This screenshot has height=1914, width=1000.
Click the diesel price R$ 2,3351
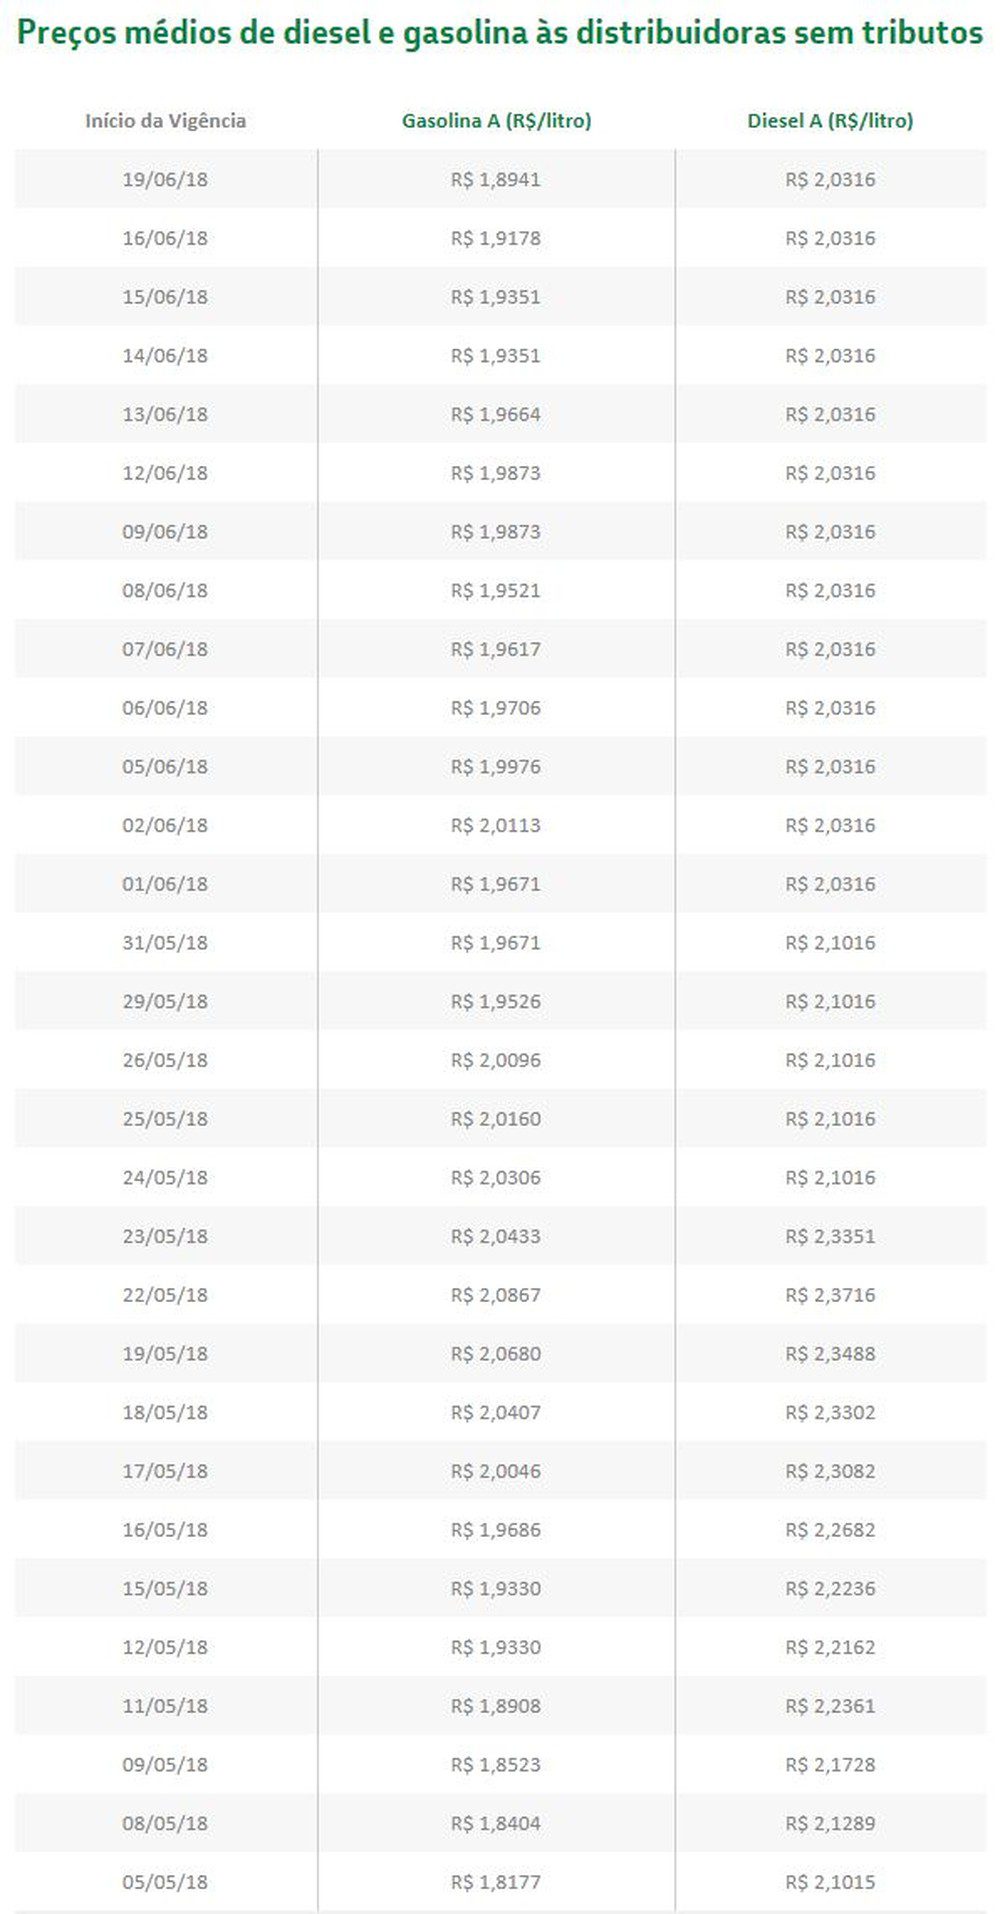(830, 1236)
